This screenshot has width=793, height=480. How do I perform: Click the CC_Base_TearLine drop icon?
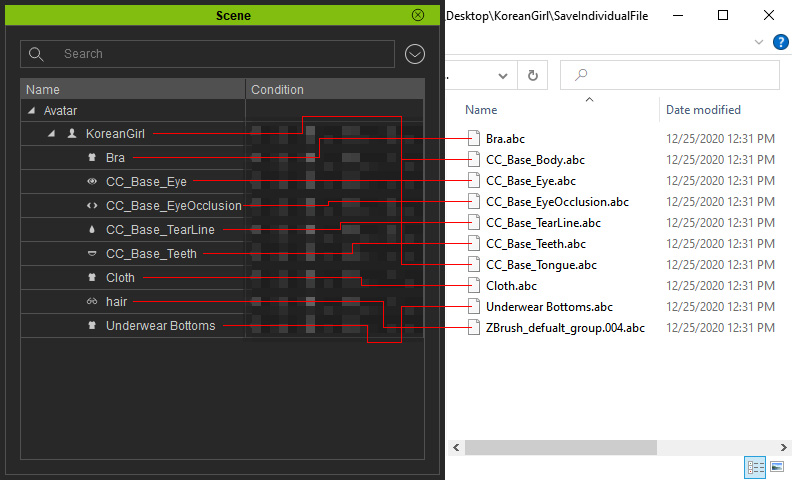click(x=92, y=229)
